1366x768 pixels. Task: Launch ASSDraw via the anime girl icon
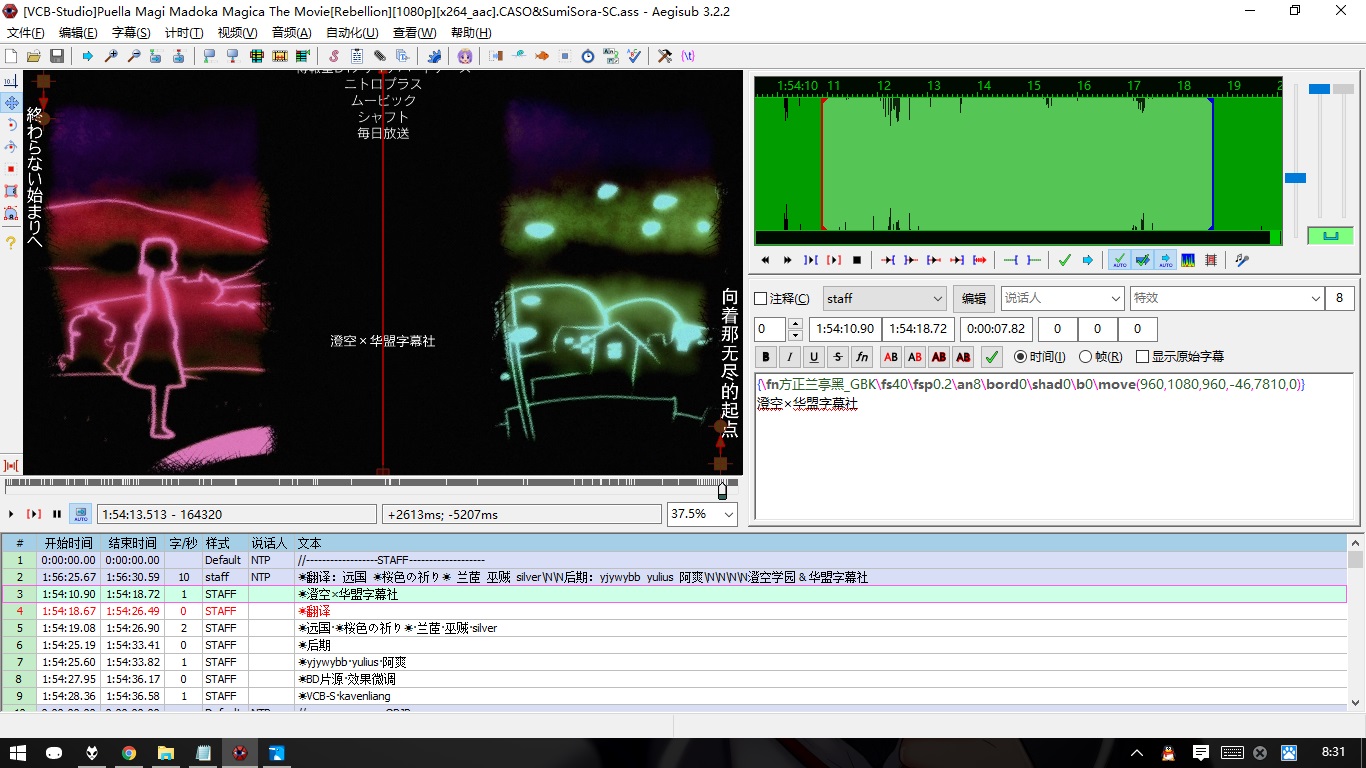pyautogui.click(x=464, y=56)
